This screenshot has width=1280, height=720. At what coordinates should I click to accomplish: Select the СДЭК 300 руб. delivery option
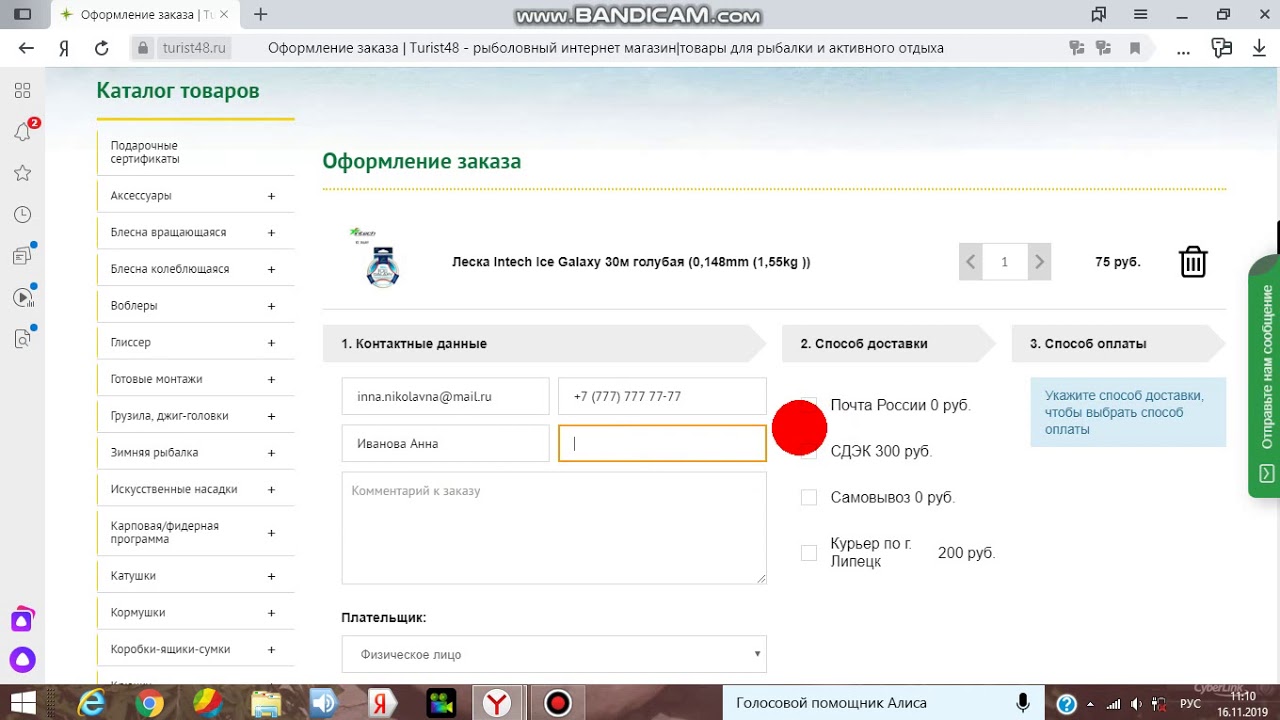809,451
